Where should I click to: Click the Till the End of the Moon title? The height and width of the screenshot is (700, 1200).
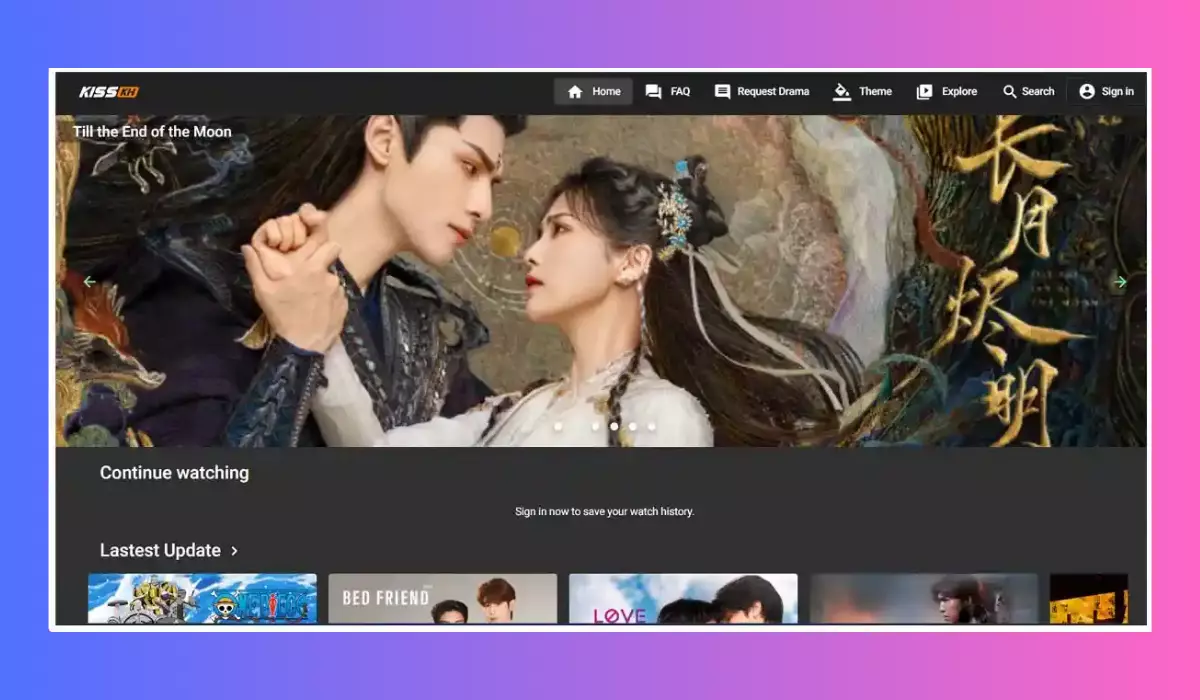(x=152, y=131)
